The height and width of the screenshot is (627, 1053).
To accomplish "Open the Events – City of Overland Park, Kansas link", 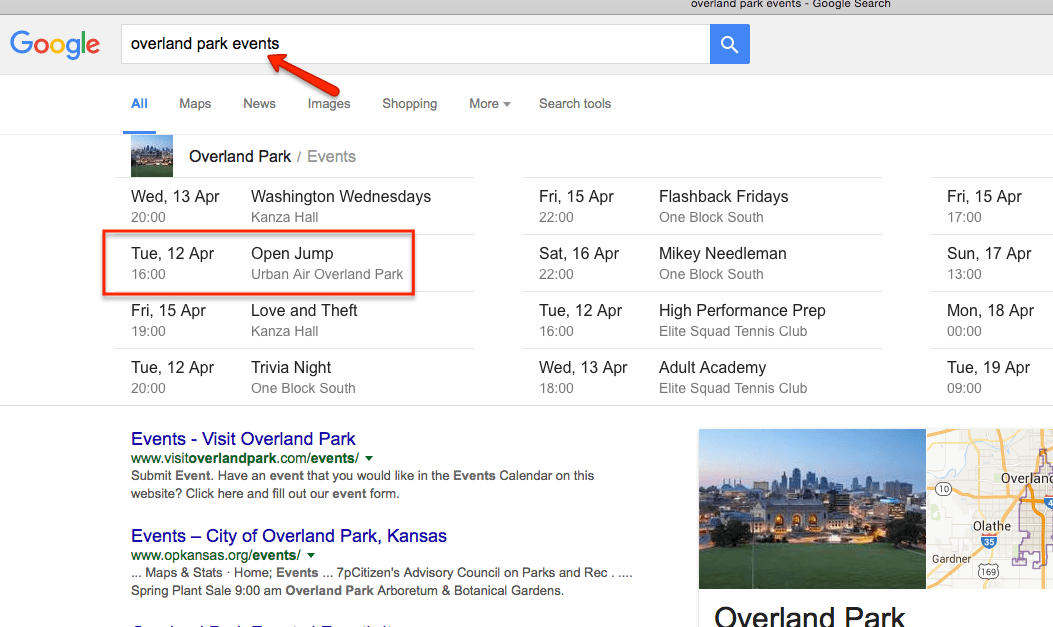I will point(288,536).
